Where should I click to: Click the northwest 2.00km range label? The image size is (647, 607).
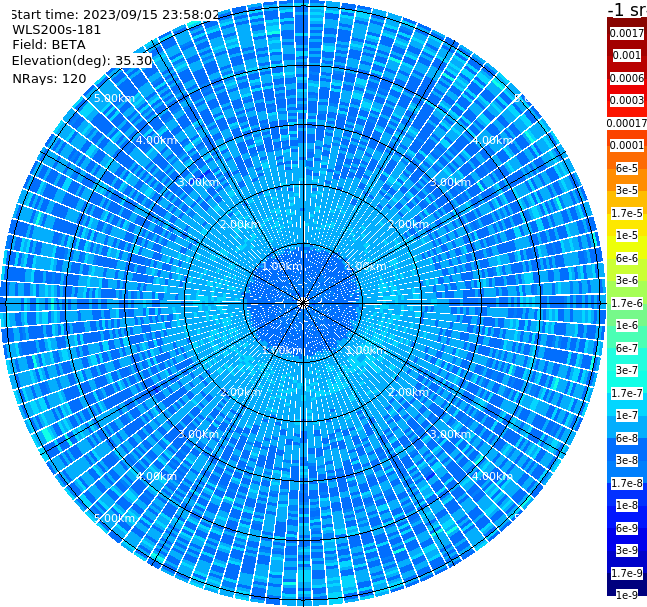click(x=241, y=224)
